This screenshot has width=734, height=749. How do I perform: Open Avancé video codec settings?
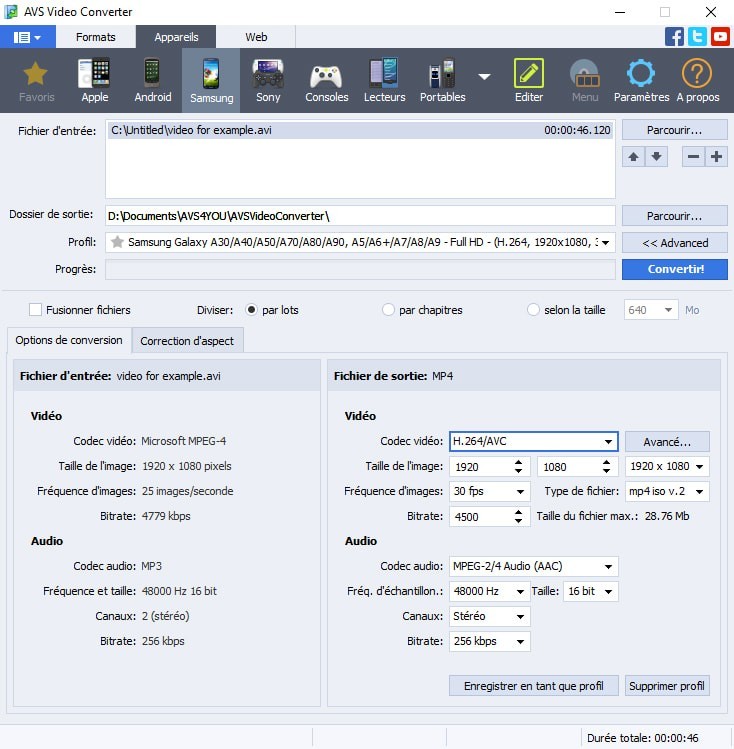[x=667, y=442]
